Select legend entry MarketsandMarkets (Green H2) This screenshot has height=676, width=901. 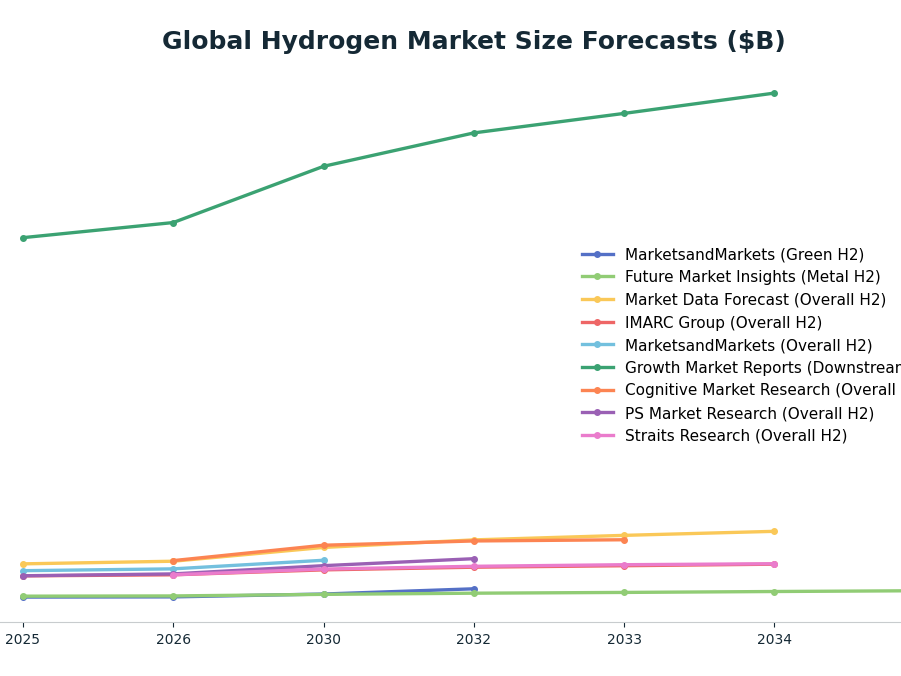pyautogui.click(x=744, y=255)
